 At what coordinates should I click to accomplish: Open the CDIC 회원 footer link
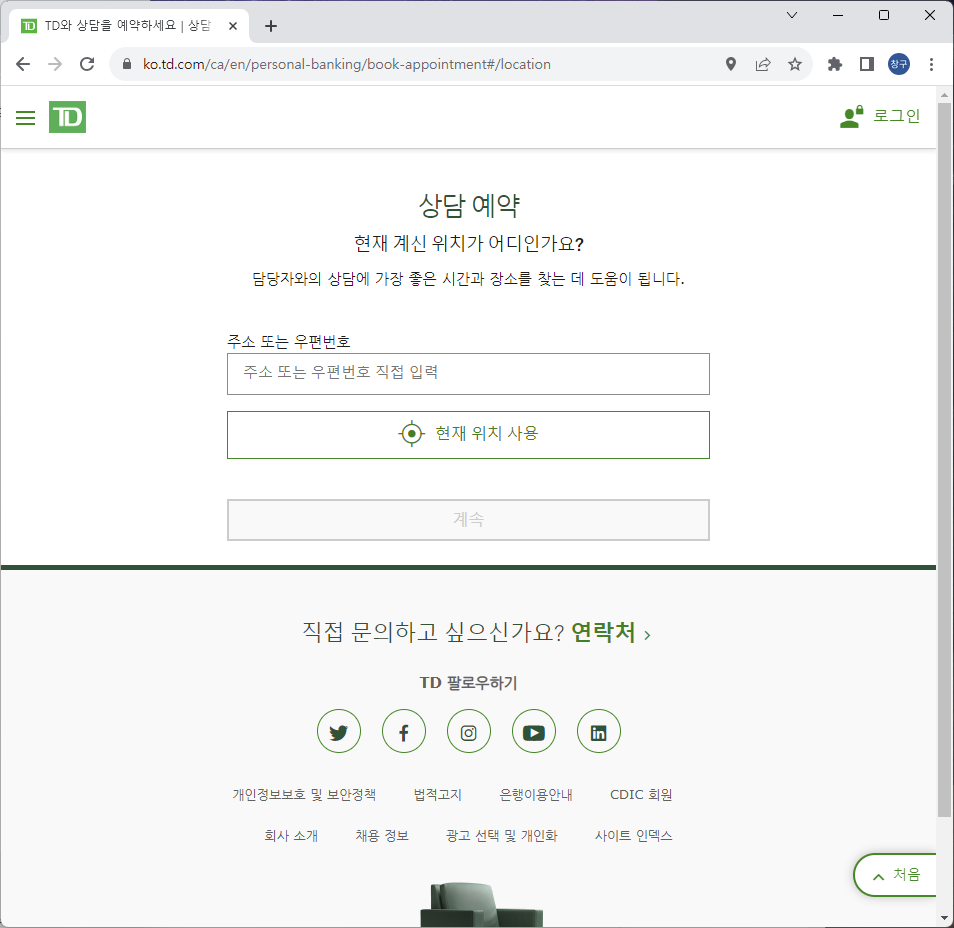(641, 794)
